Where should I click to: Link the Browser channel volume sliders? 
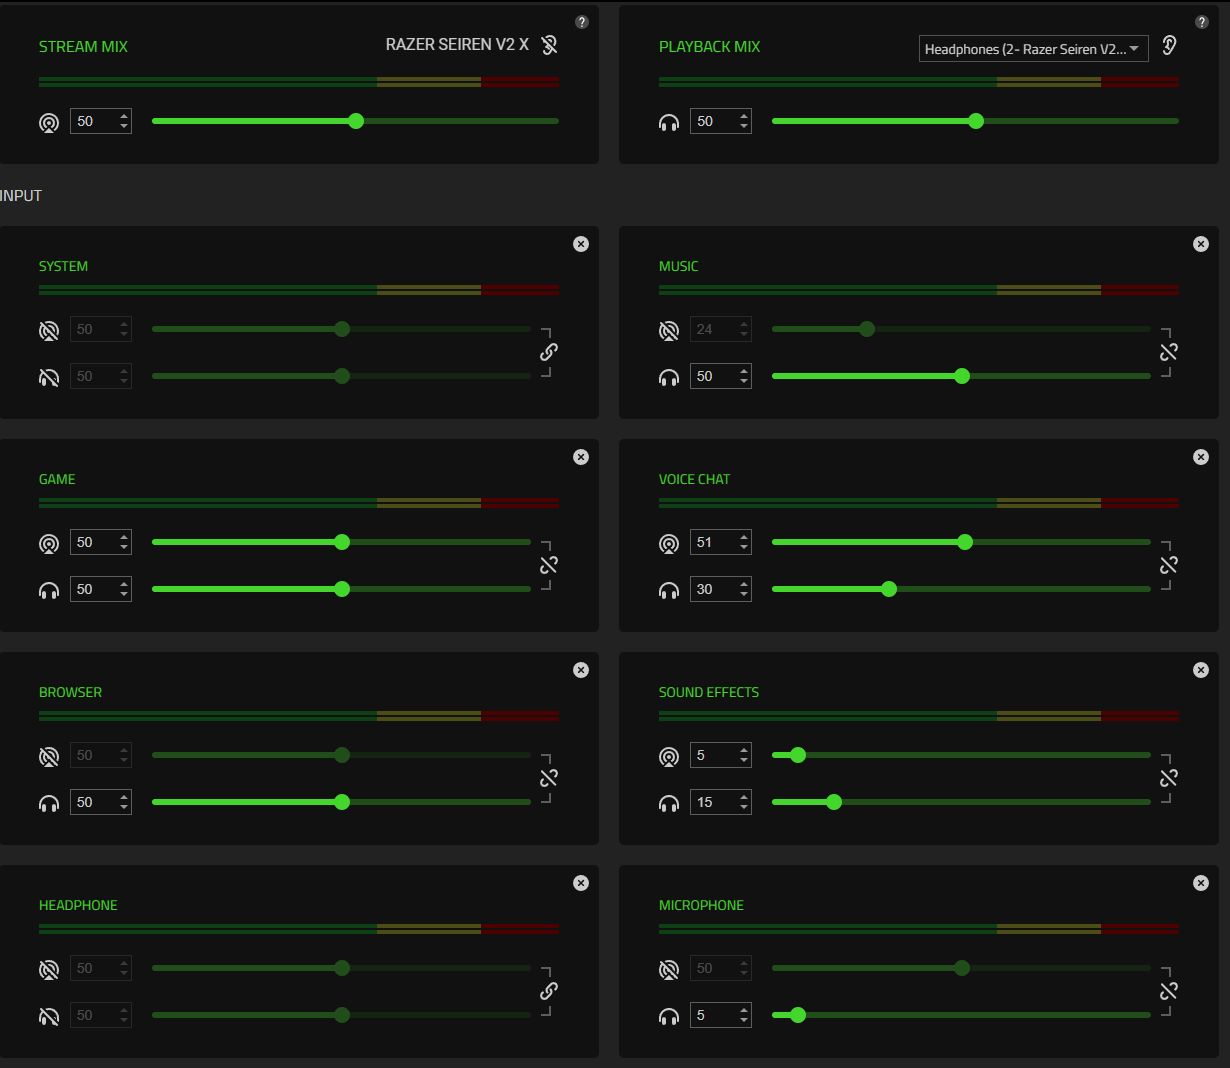pos(549,778)
